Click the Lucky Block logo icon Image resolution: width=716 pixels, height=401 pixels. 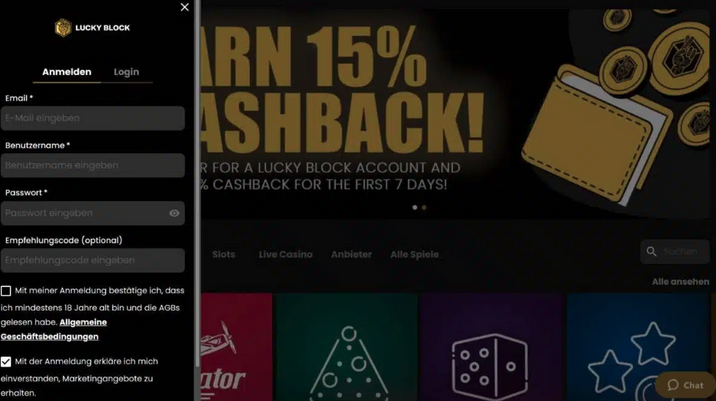pyautogui.click(x=63, y=28)
